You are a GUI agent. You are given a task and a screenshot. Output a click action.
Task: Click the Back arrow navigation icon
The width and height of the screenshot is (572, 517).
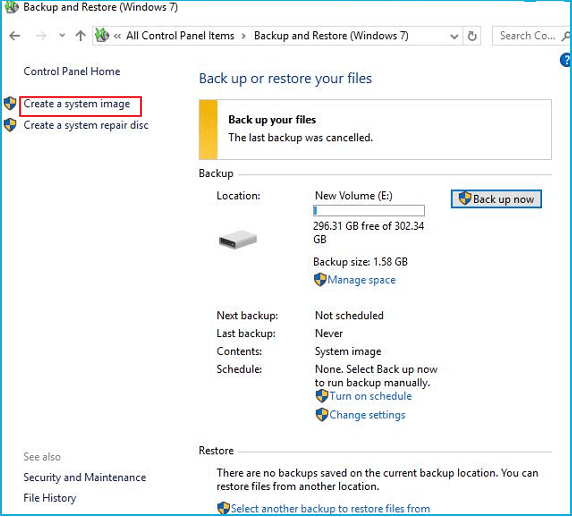click(x=15, y=36)
